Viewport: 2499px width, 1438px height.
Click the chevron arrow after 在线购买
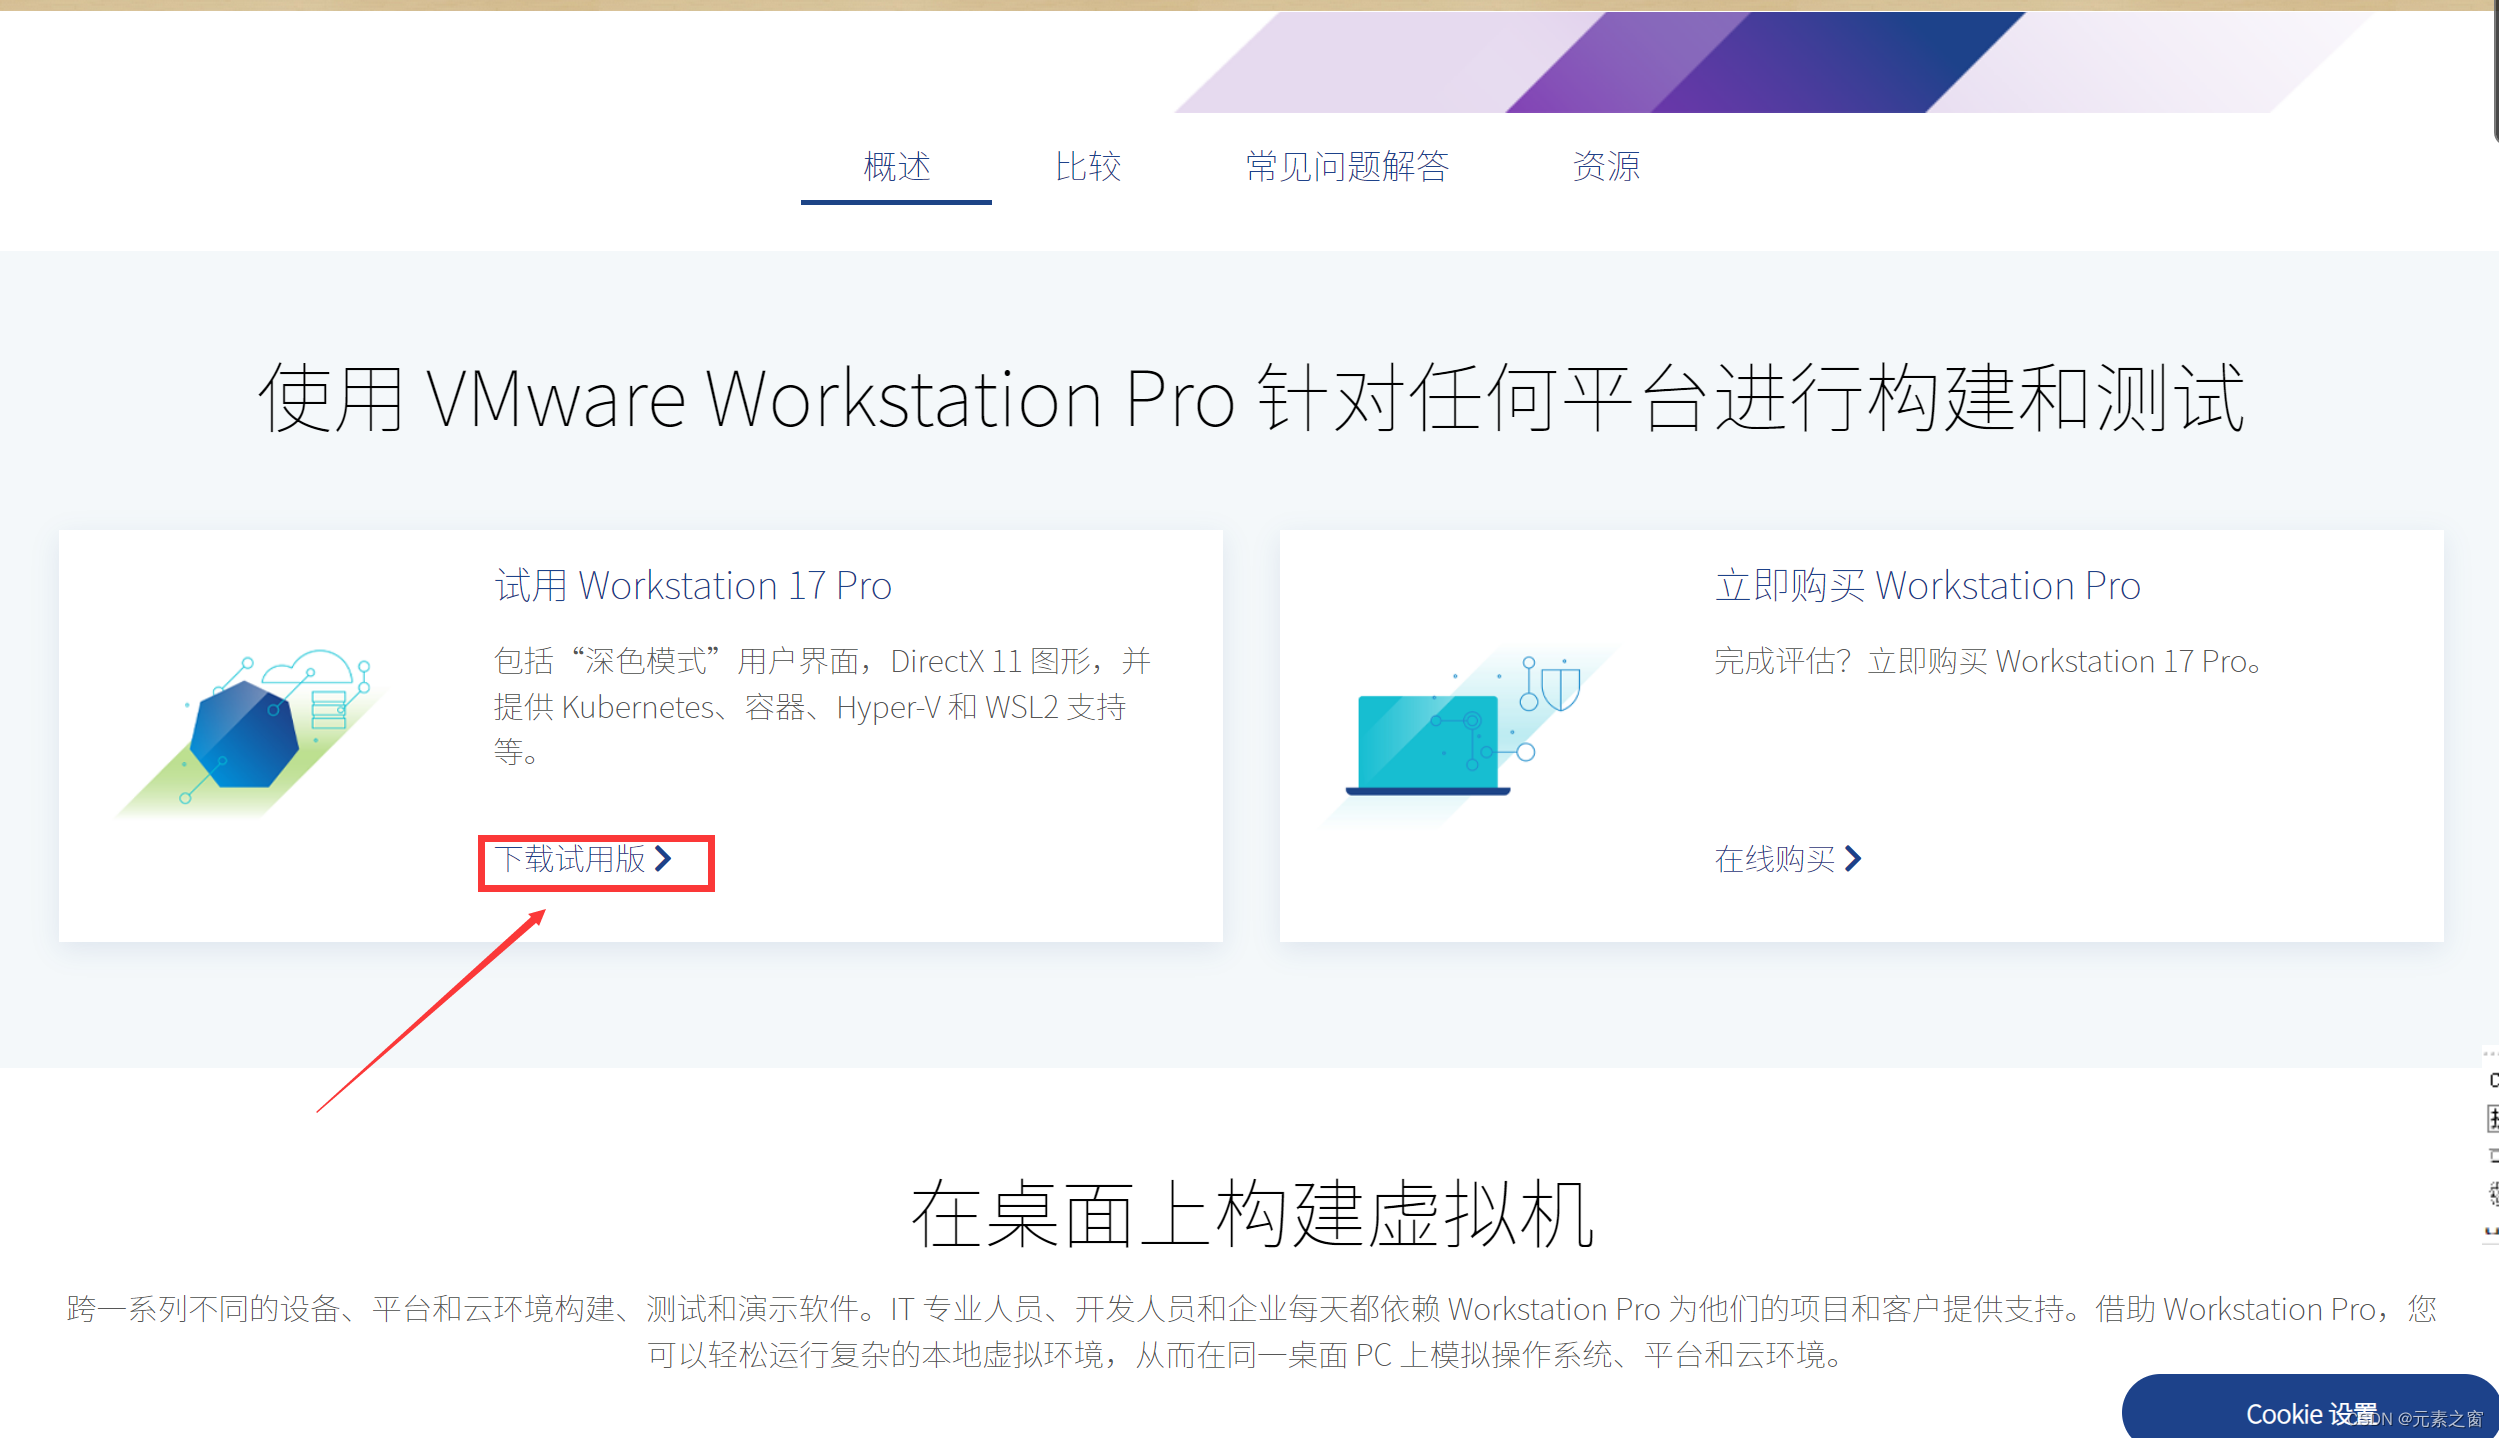coord(1853,858)
